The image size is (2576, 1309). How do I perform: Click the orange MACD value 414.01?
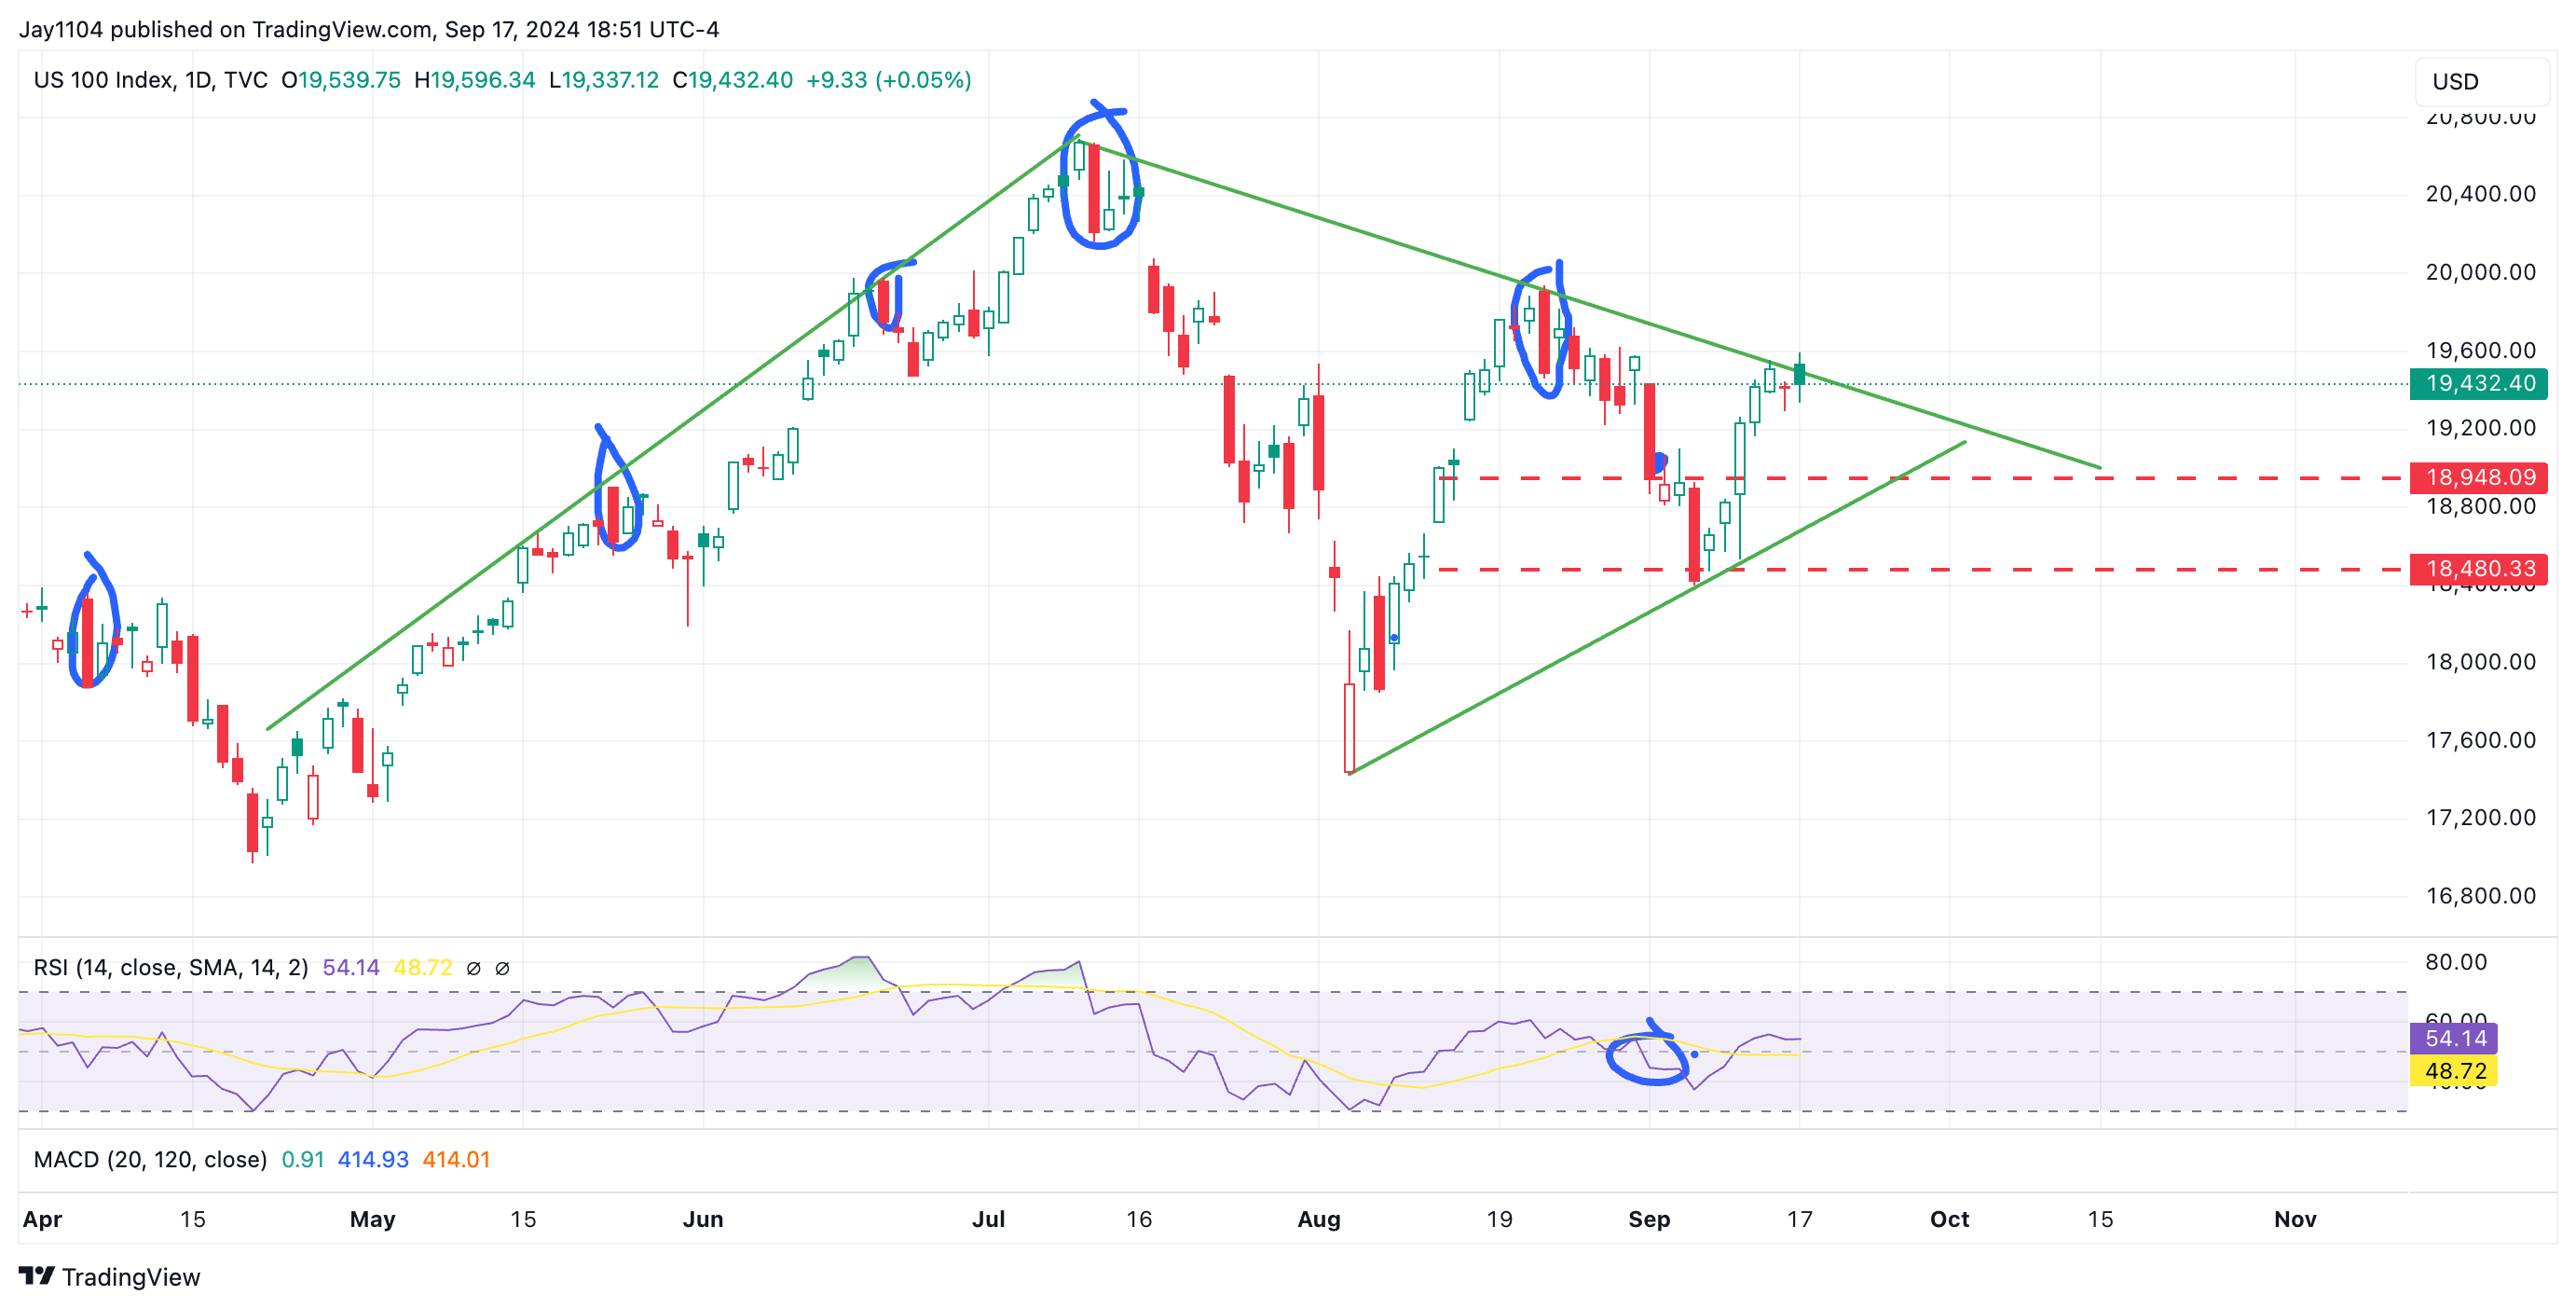456,1159
